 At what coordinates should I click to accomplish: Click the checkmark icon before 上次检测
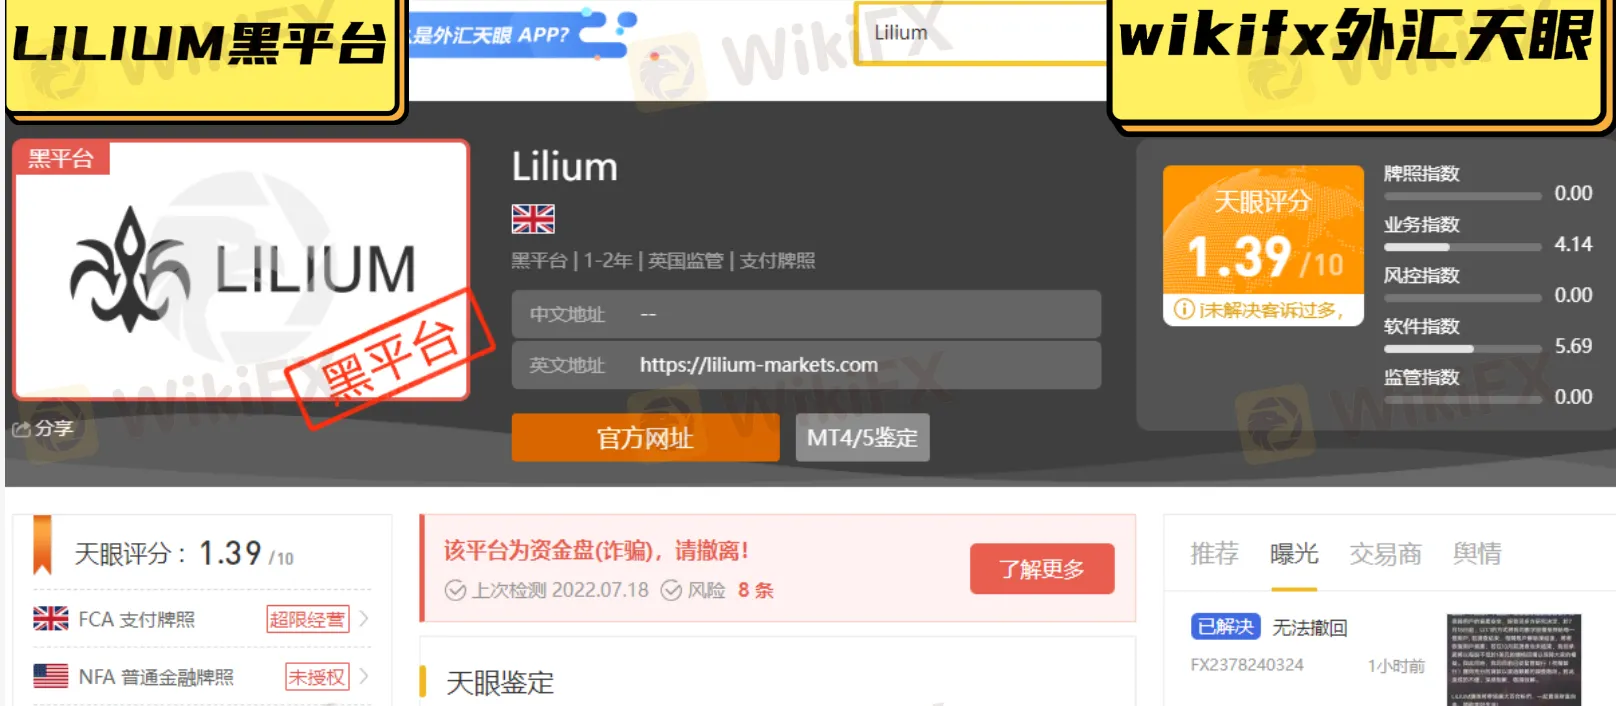(455, 590)
